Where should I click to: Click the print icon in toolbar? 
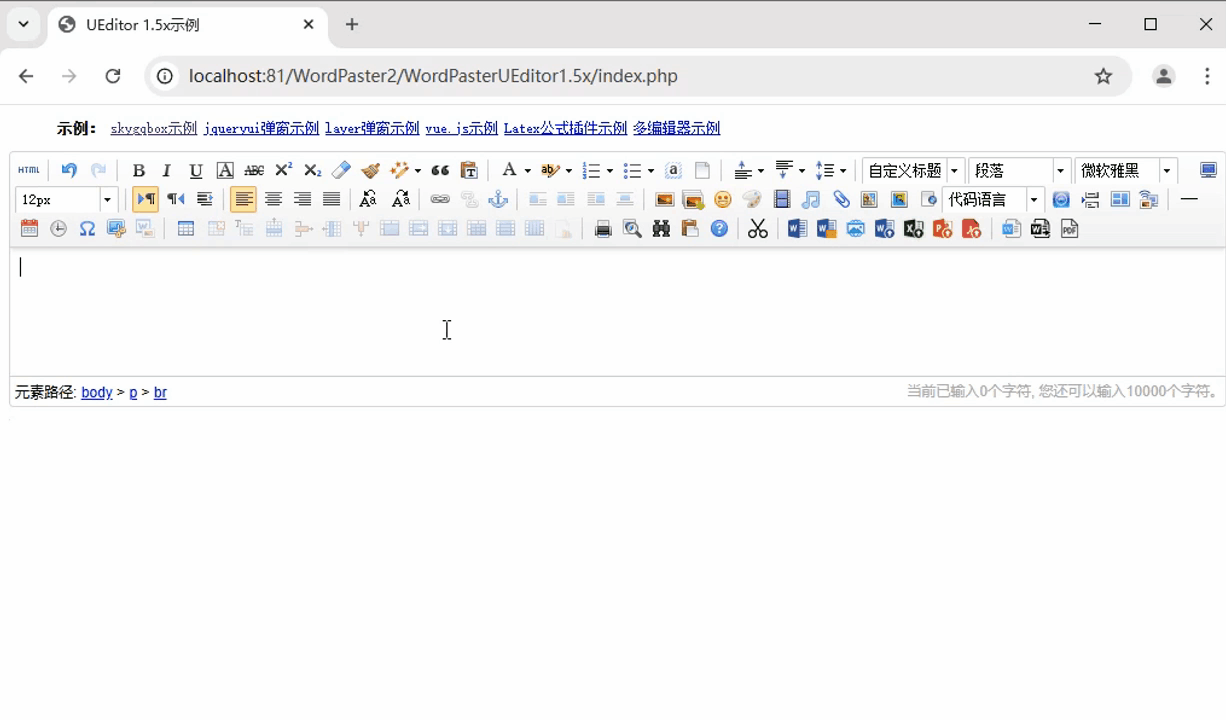(x=603, y=229)
